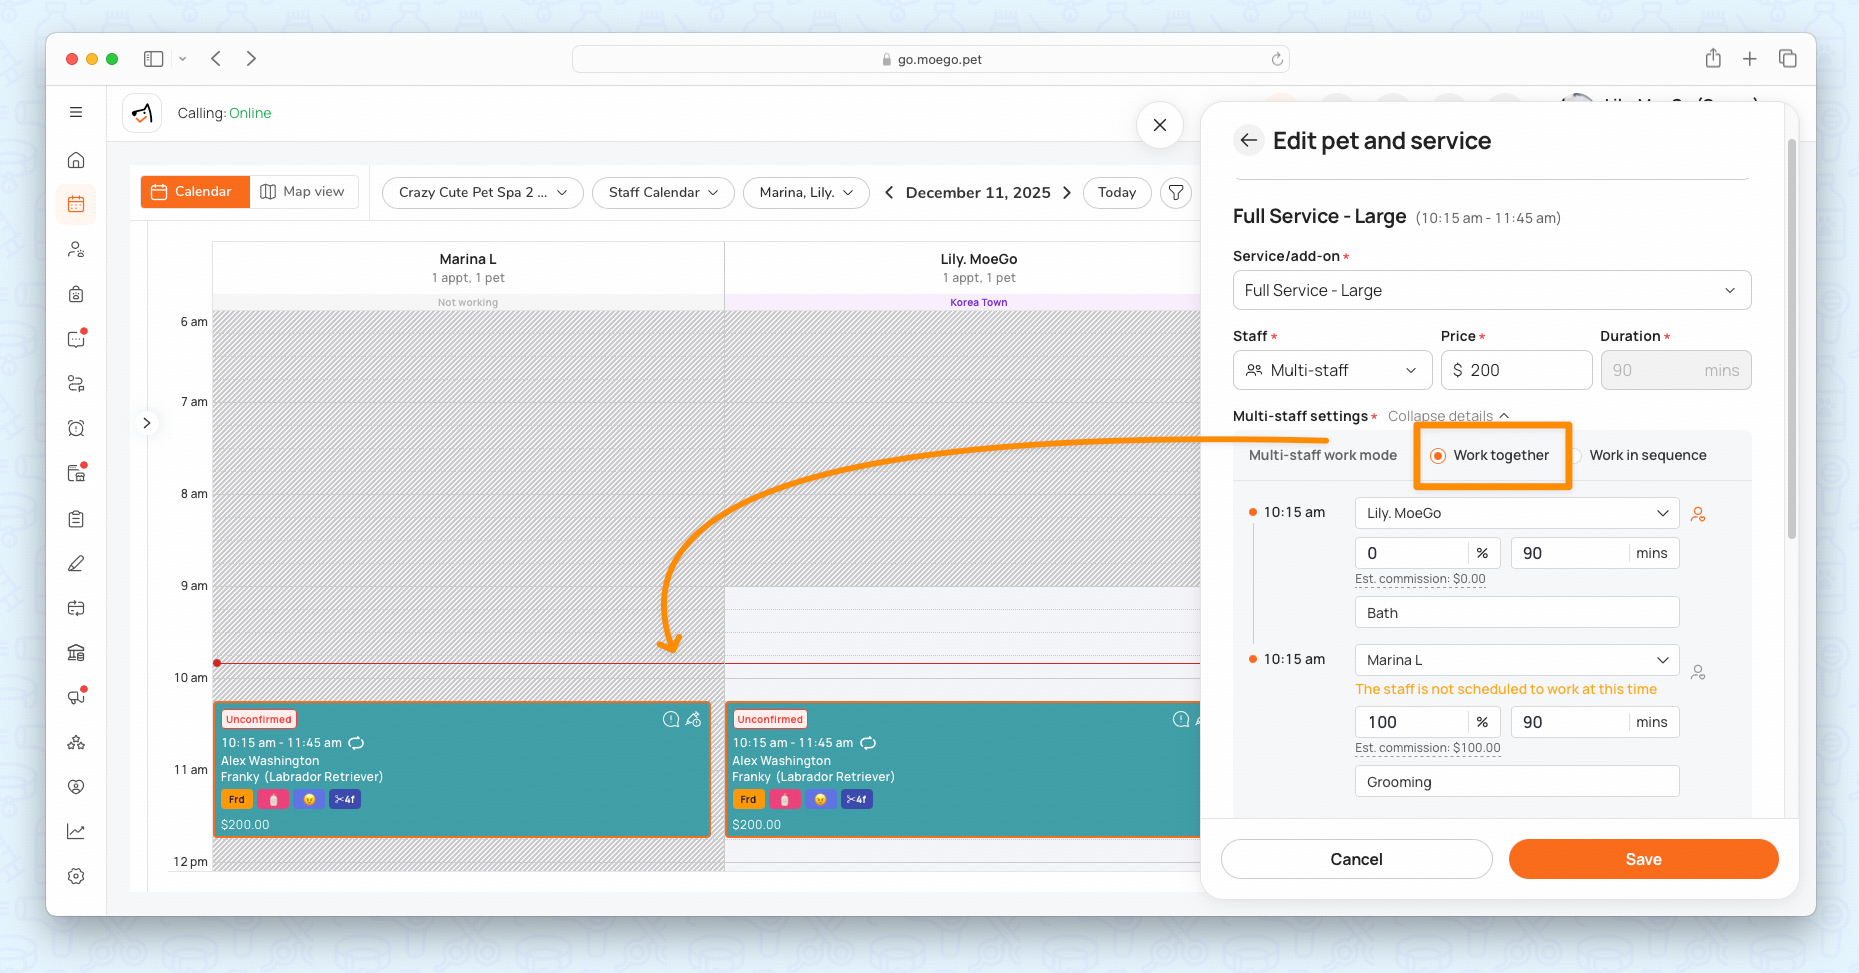Open the Clients sidebar icon

click(76, 249)
